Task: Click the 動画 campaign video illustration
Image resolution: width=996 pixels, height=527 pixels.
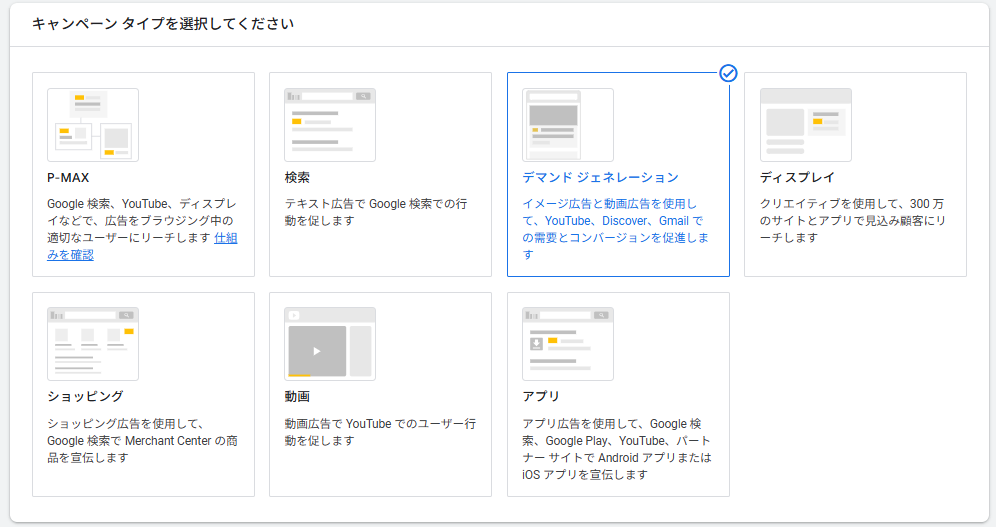Action: [330, 344]
